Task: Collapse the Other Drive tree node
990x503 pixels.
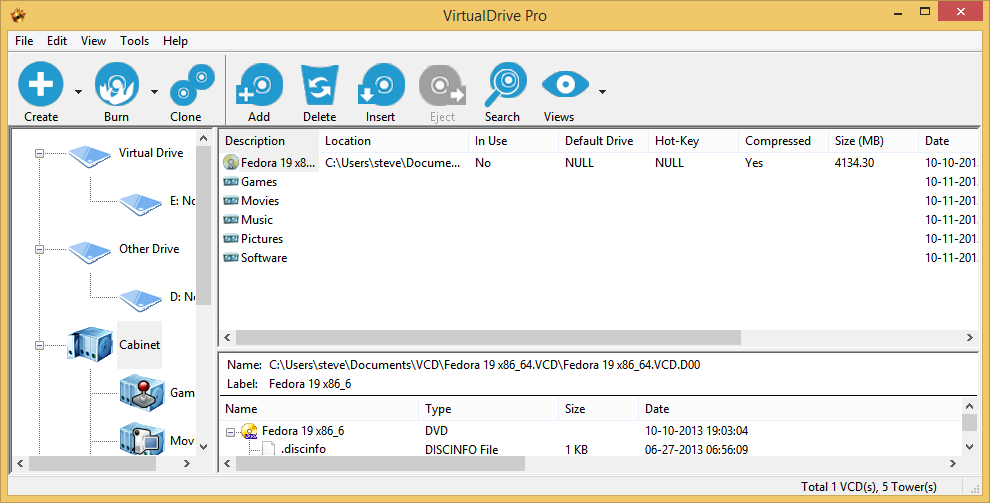Action: click(x=39, y=249)
